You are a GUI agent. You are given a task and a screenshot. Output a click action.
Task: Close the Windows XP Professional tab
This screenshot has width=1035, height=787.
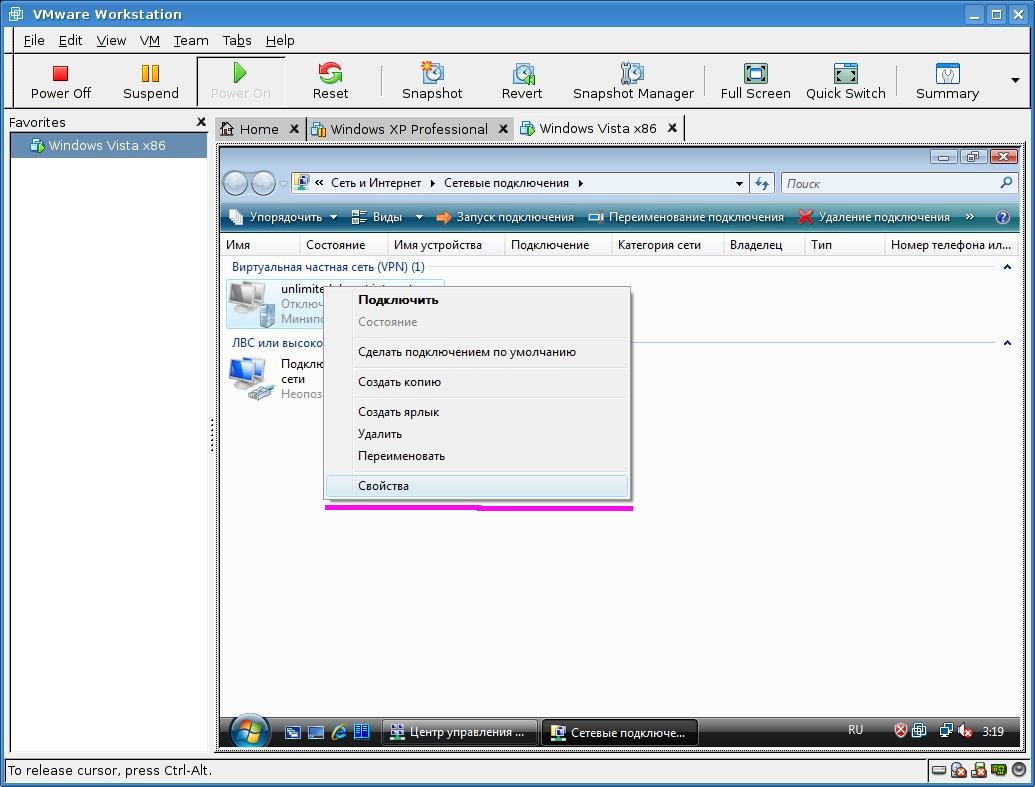click(503, 129)
